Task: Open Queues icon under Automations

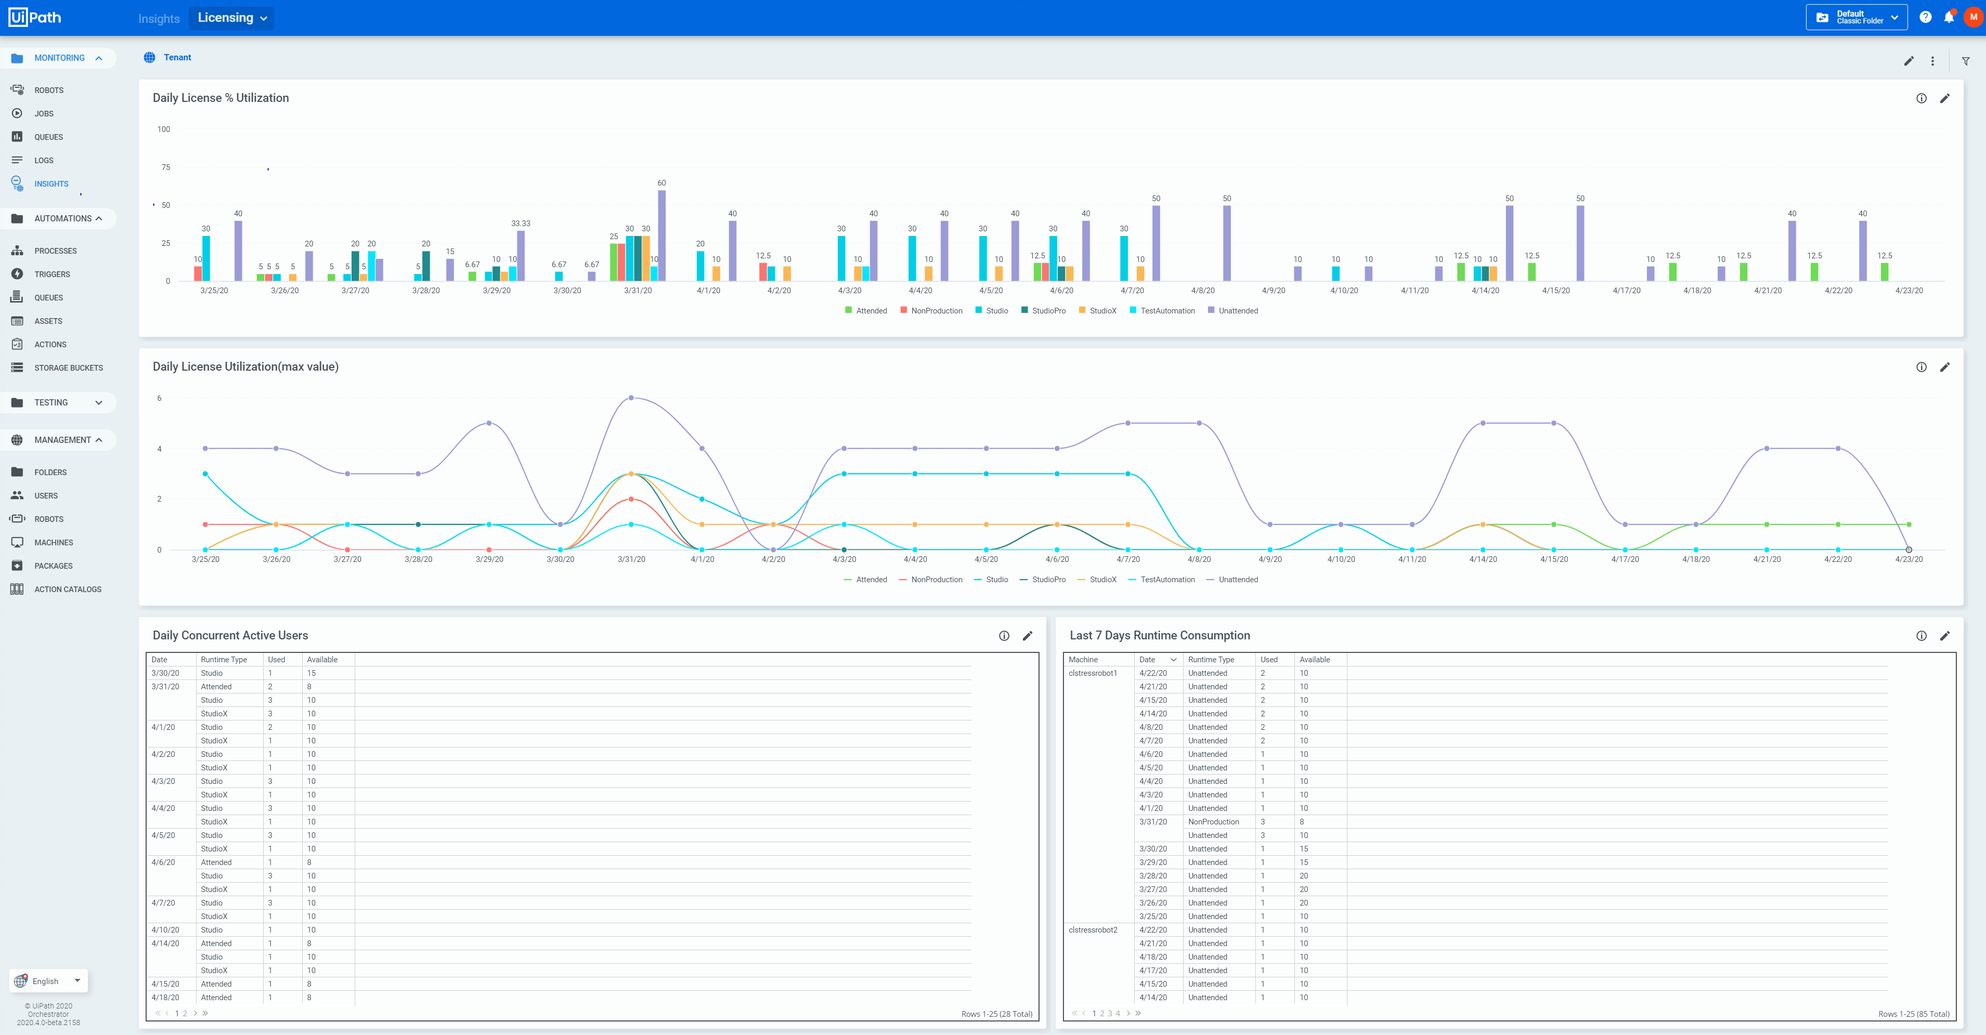Action: tap(17, 297)
